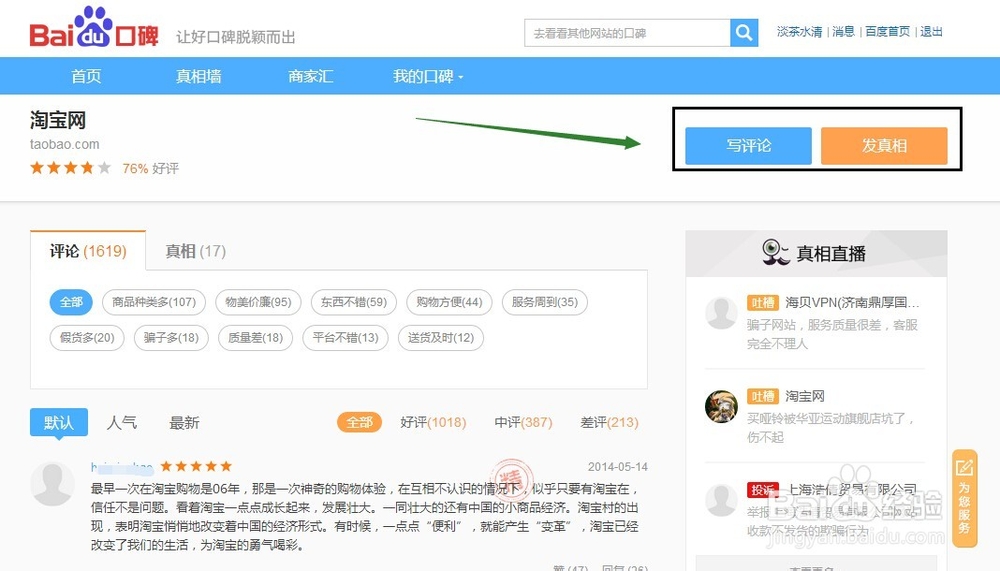
Task: Click the review date 2014-05-14
Action: pos(617,466)
